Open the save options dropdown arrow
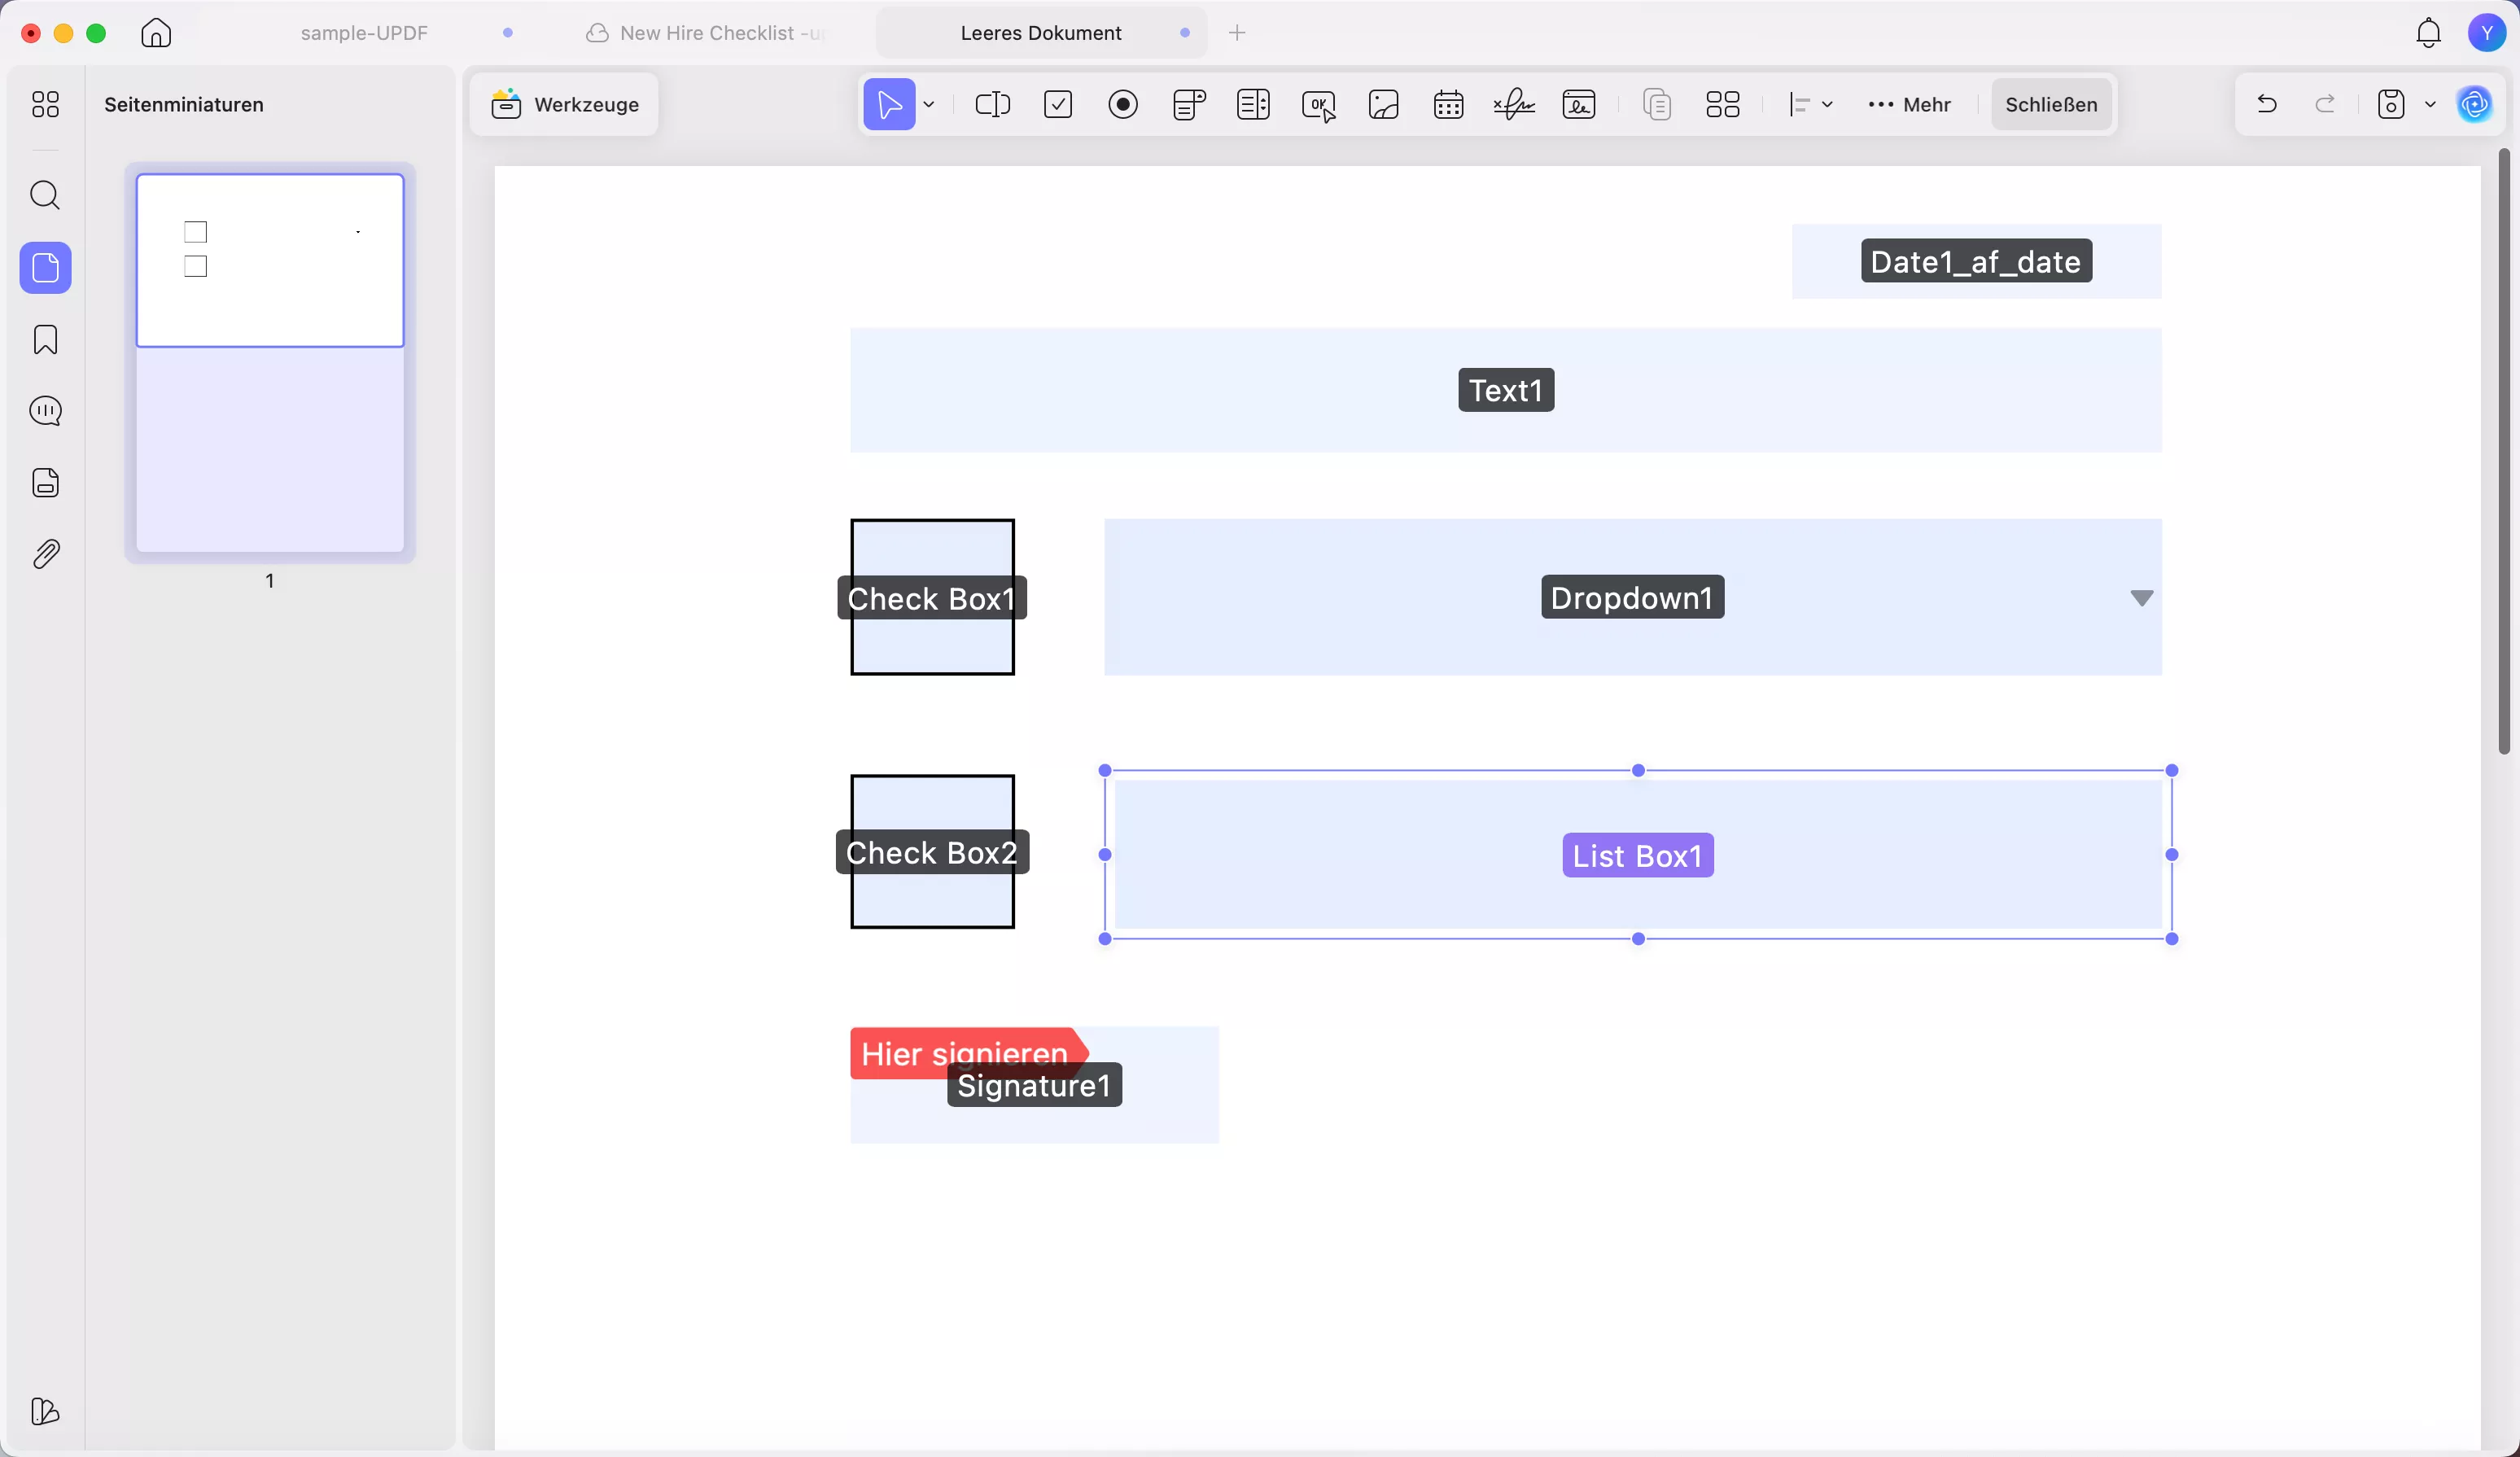Image resolution: width=2520 pixels, height=1457 pixels. pyautogui.click(x=2430, y=104)
